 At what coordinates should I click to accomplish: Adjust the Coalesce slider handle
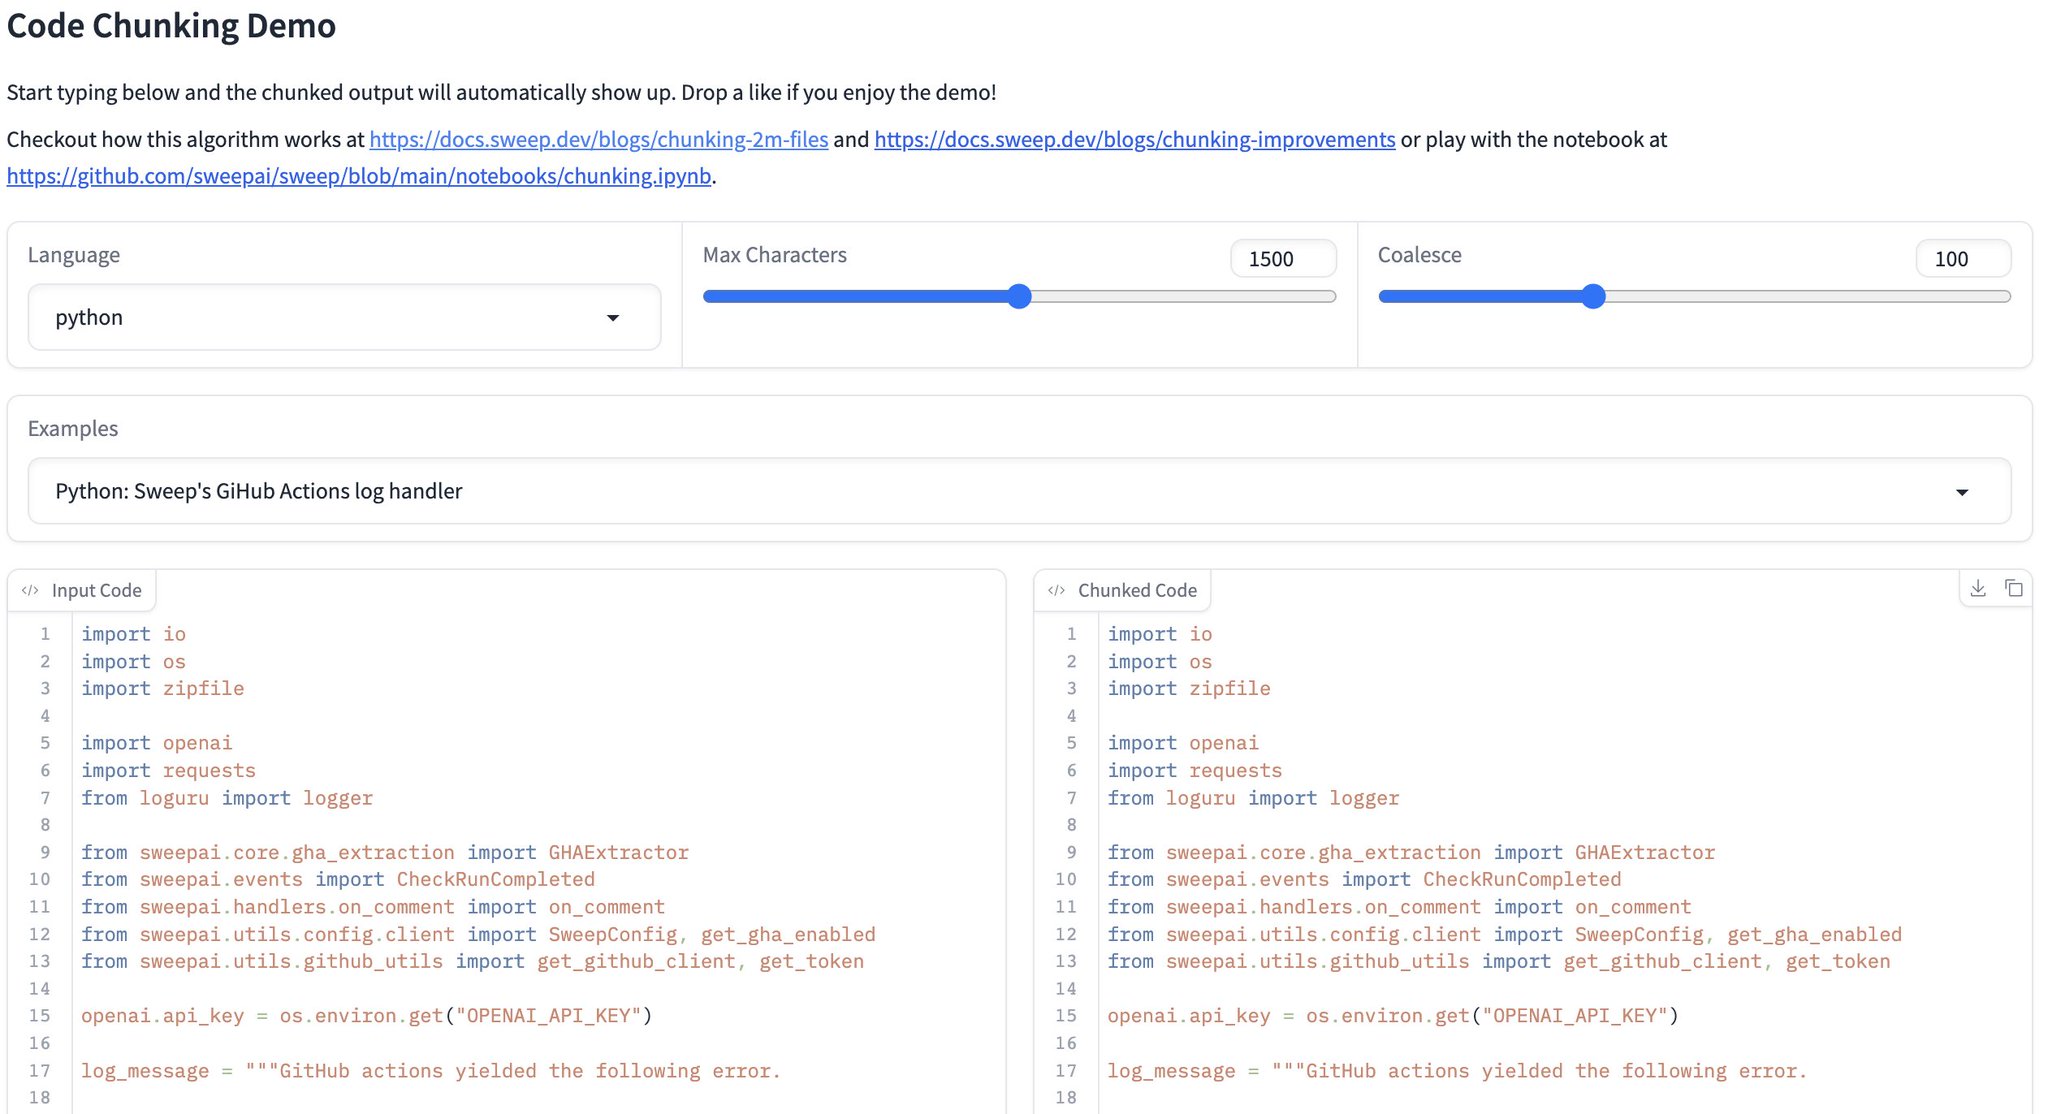(1594, 296)
